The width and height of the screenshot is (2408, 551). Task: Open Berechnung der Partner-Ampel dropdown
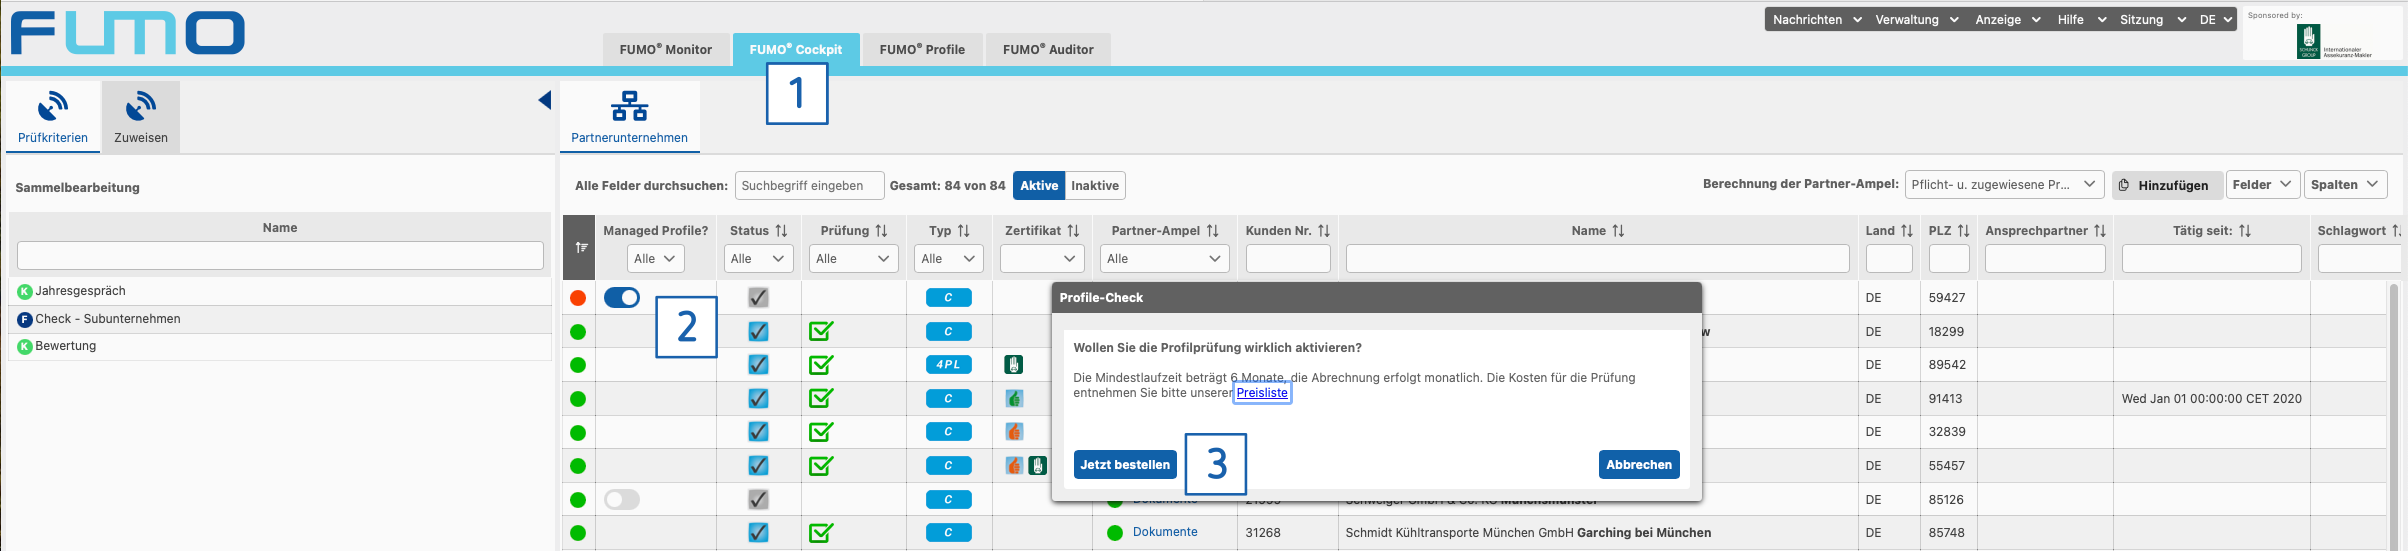(2003, 185)
